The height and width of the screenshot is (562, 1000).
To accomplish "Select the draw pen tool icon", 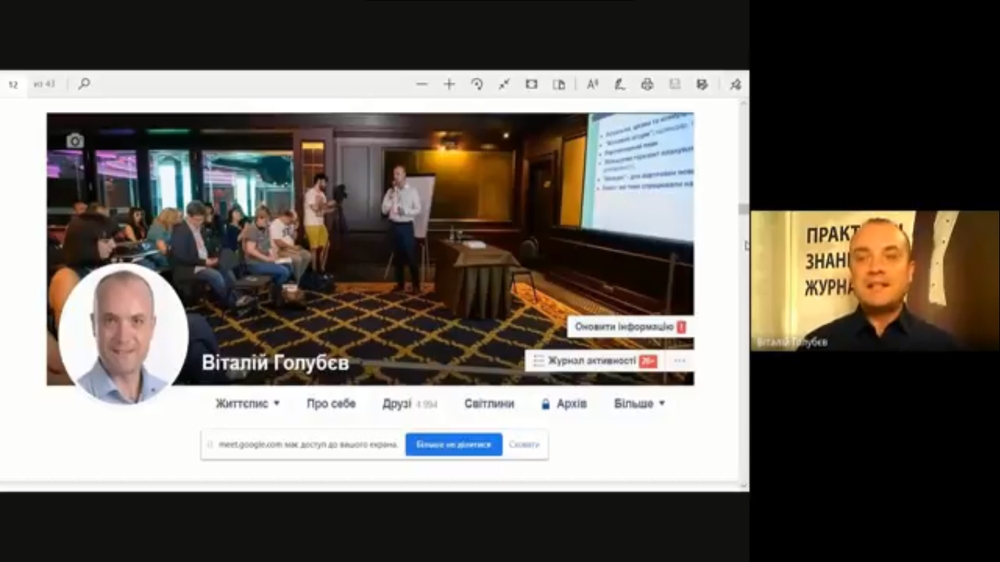I will pyautogui.click(x=620, y=84).
